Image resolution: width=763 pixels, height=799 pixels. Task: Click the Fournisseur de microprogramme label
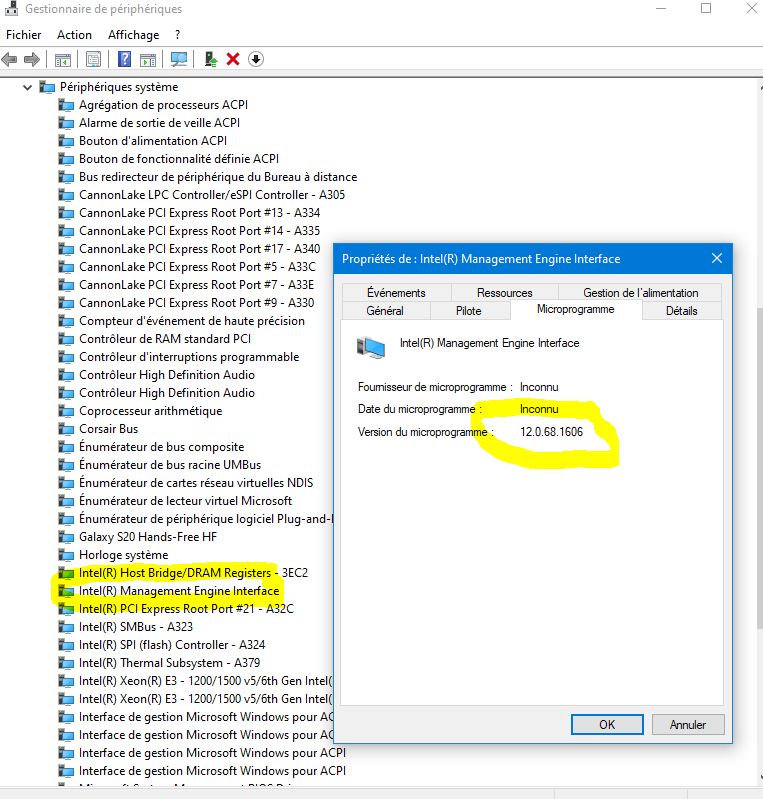pyautogui.click(x=435, y=387)
